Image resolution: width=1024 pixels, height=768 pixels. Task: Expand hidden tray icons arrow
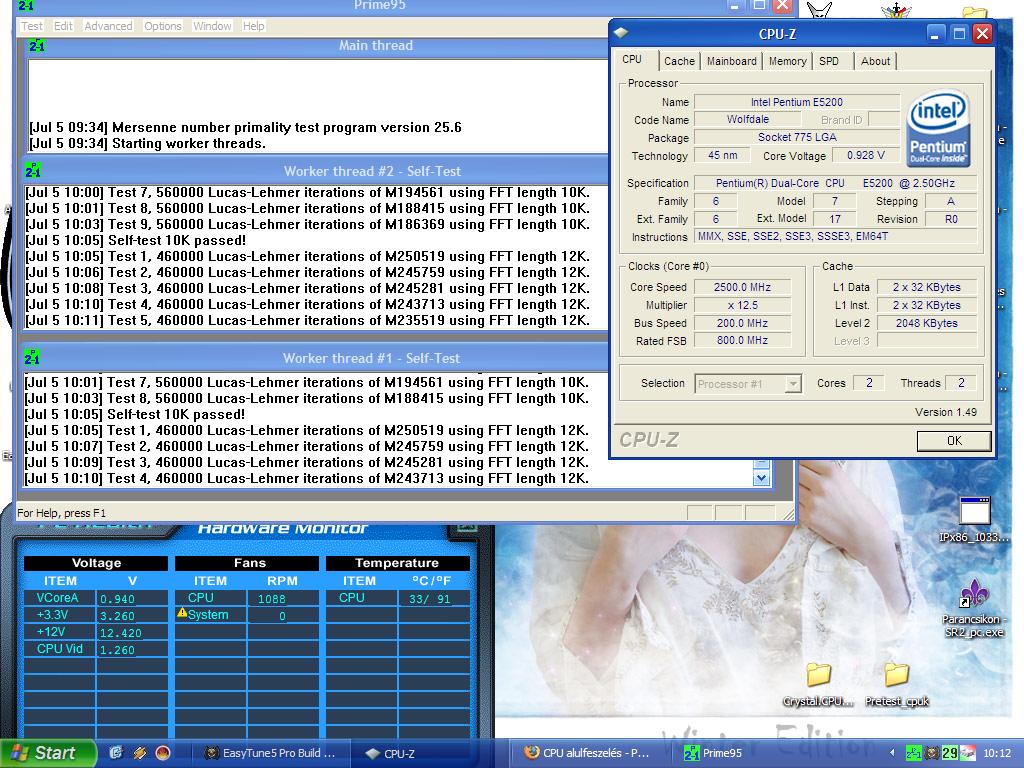[x=892, y=753]
